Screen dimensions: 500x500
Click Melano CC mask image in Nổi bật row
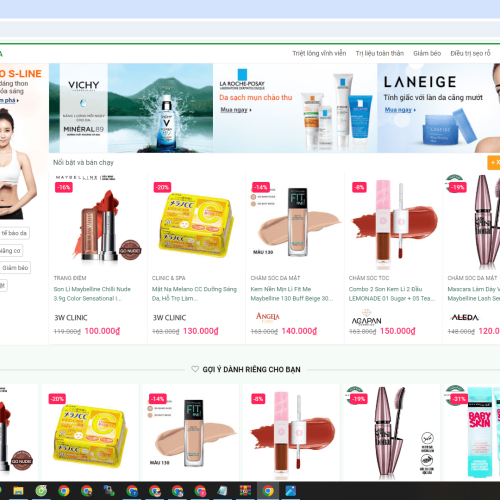197,223
